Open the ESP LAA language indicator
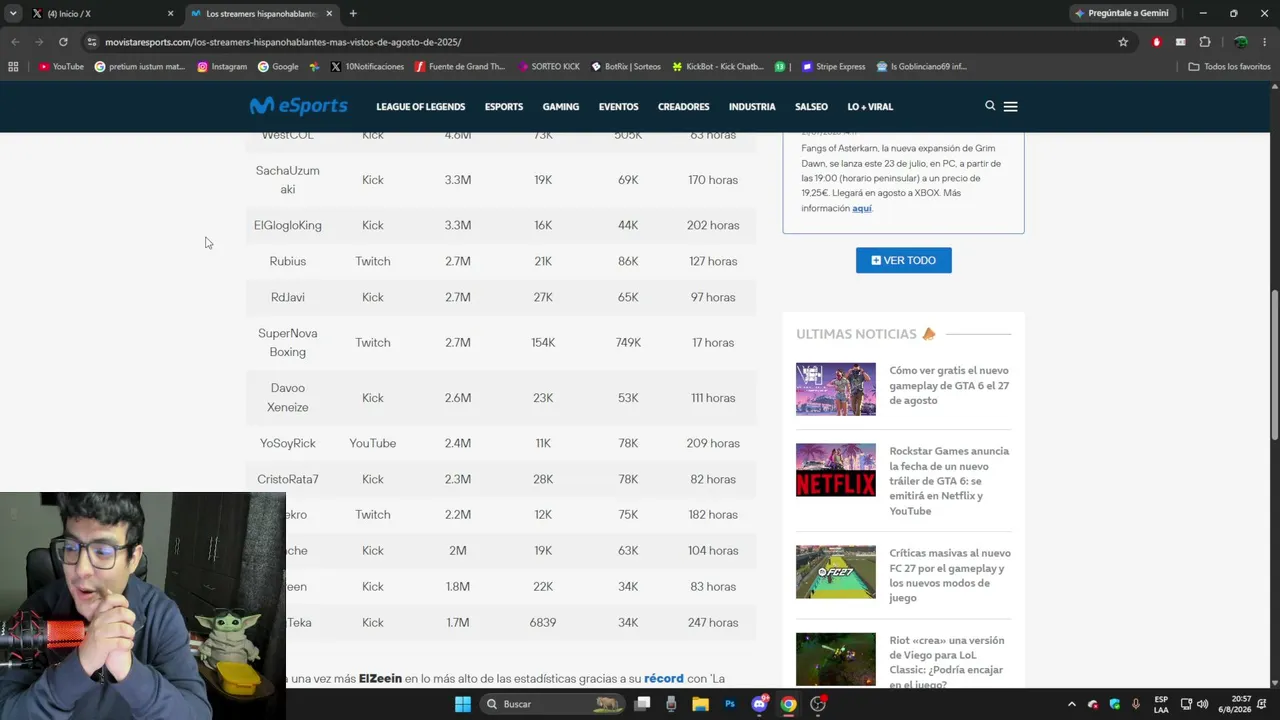The image size is (1280, 720). [x=1161, y=704]
